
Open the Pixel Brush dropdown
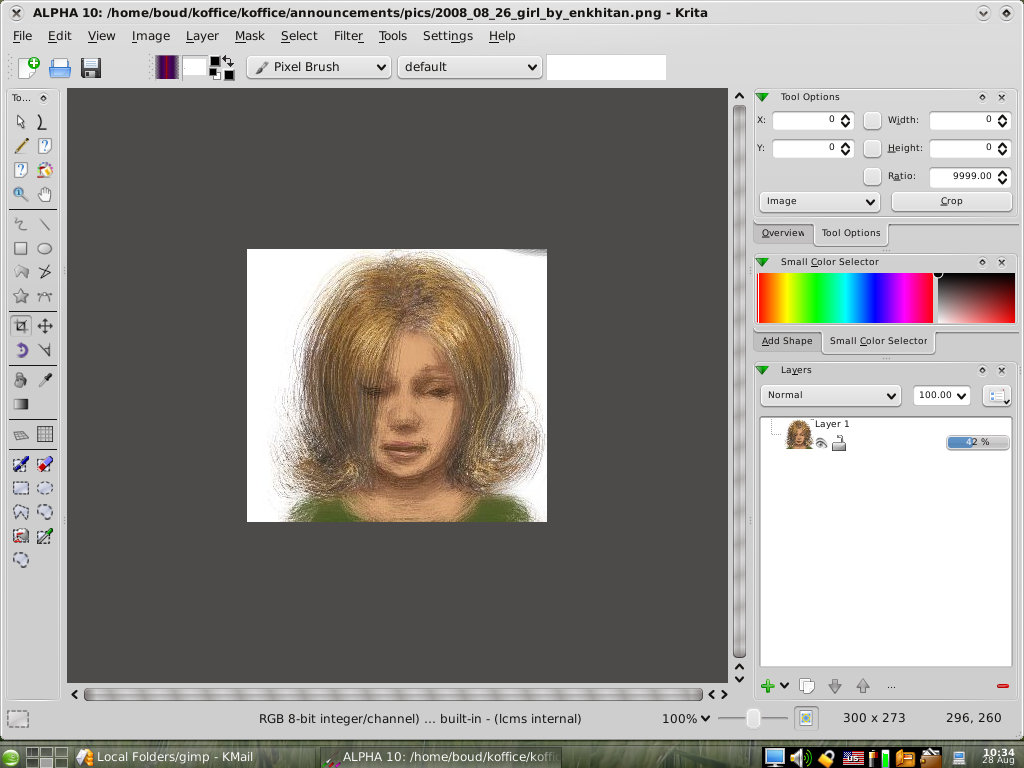[x=319, y=67]
